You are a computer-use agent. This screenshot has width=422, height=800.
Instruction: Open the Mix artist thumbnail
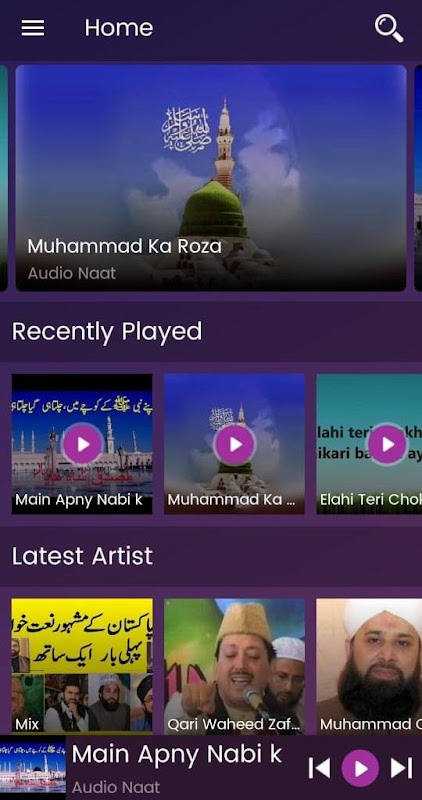(x=82, y=666)
